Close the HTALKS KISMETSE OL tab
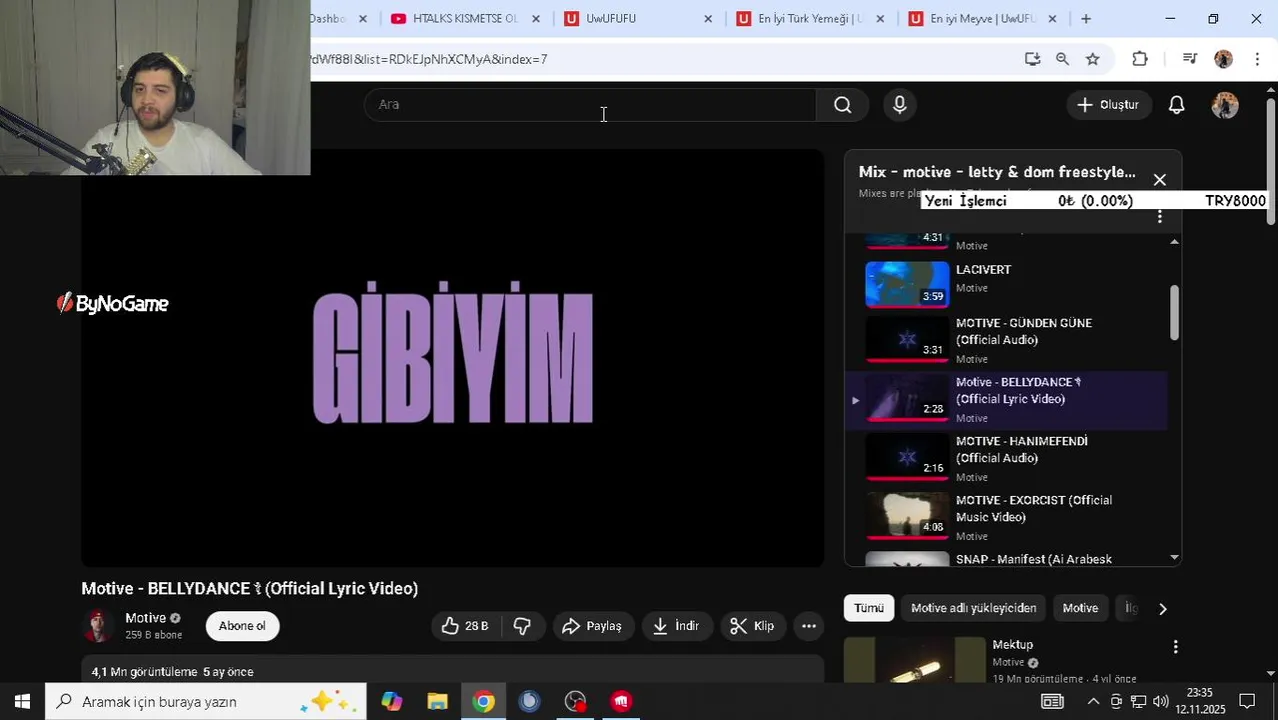The height and width of the screenshot is (720, 1278). (536, 19)
